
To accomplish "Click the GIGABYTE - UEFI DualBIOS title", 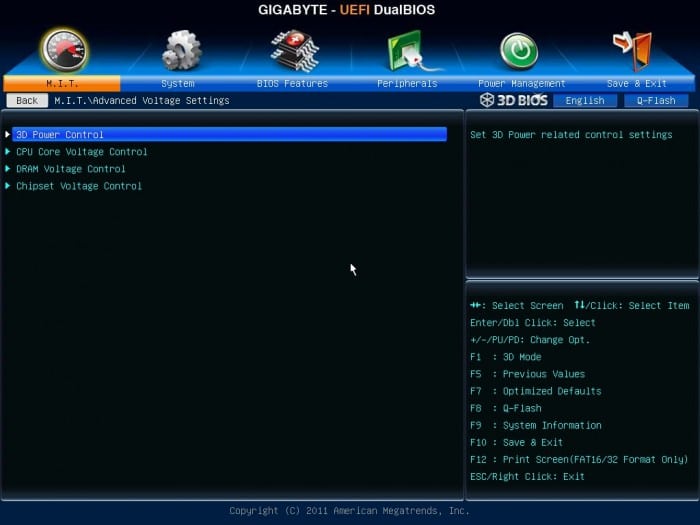I will tap(346, 10).
